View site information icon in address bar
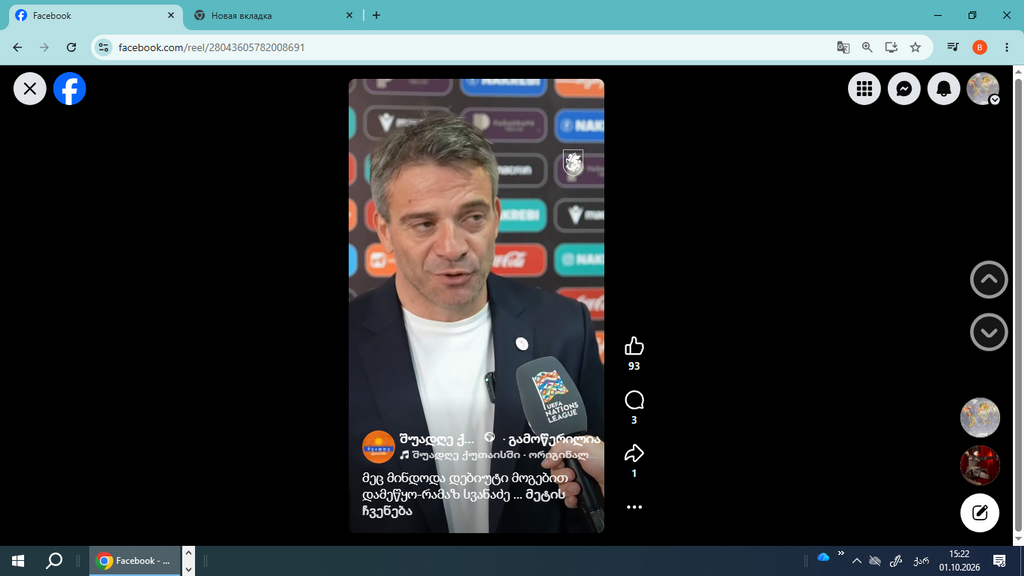The width and height of the screenshot is (1024, 576). (x=103, y=47)
